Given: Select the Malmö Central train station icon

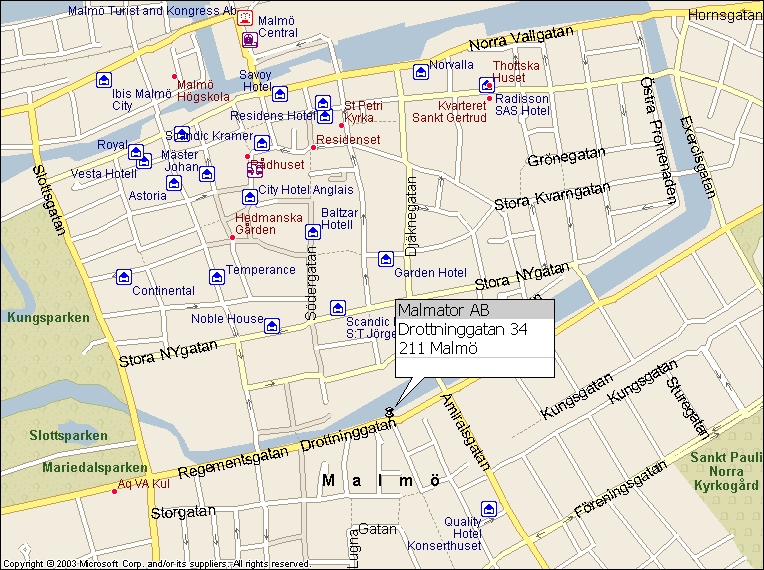Looking at the screenshot, I should [250, 39].
